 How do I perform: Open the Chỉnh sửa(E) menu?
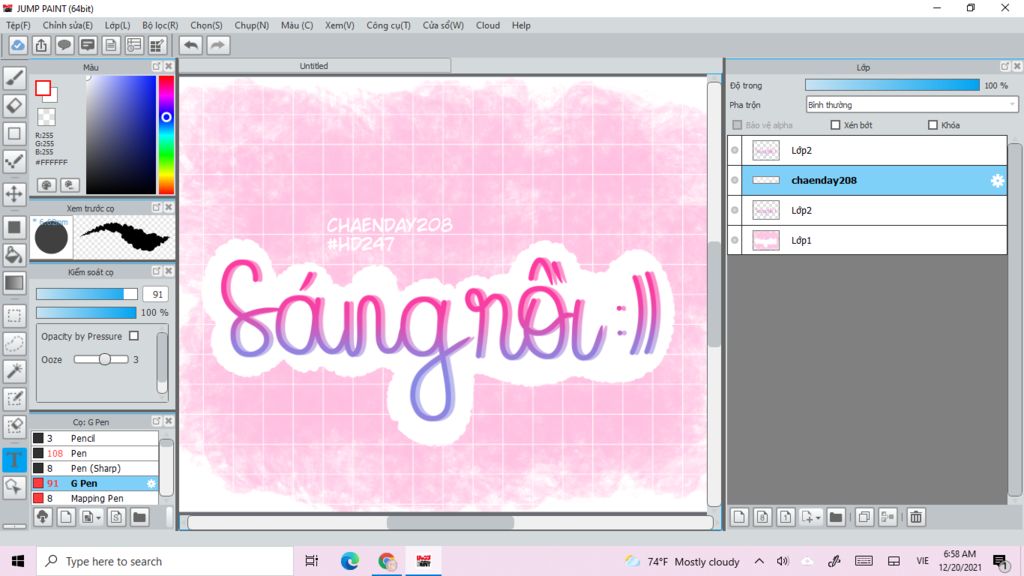pyautogui.click(x=67, y=25)
